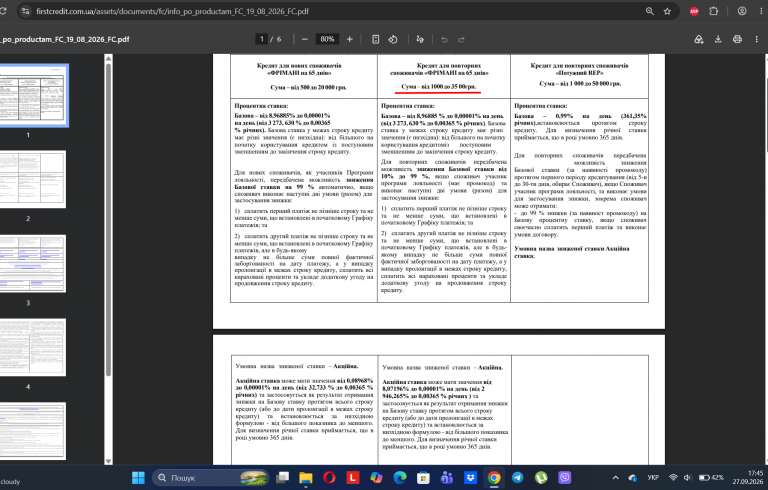Screen dimensions: 768x490
Task: Click the thumbnail panel scrollbar down arrow
Action: (x=108, y=461)
